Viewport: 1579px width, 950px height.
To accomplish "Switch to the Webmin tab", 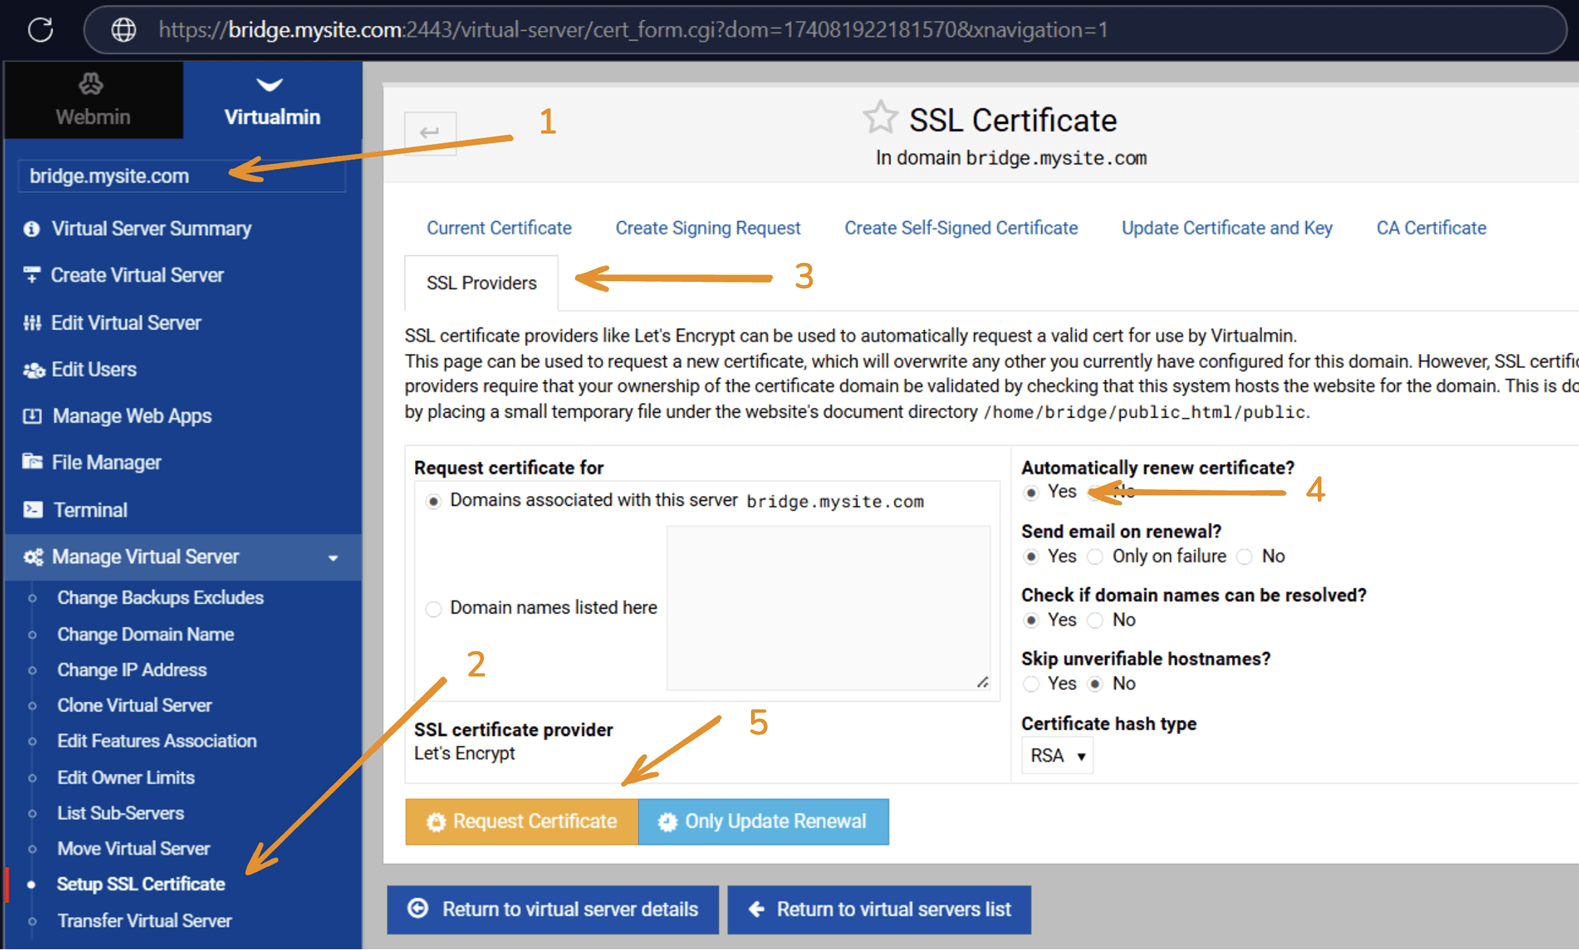I will point(92,100).
